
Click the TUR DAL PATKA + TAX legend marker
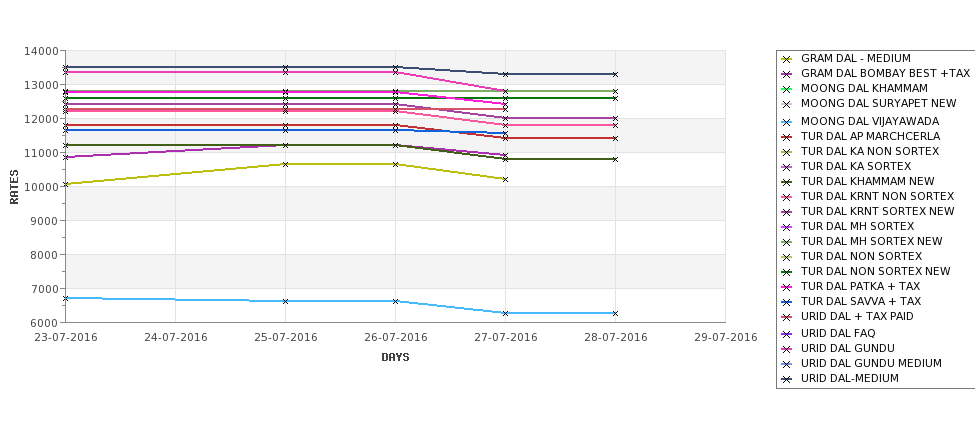pos(787,287)
